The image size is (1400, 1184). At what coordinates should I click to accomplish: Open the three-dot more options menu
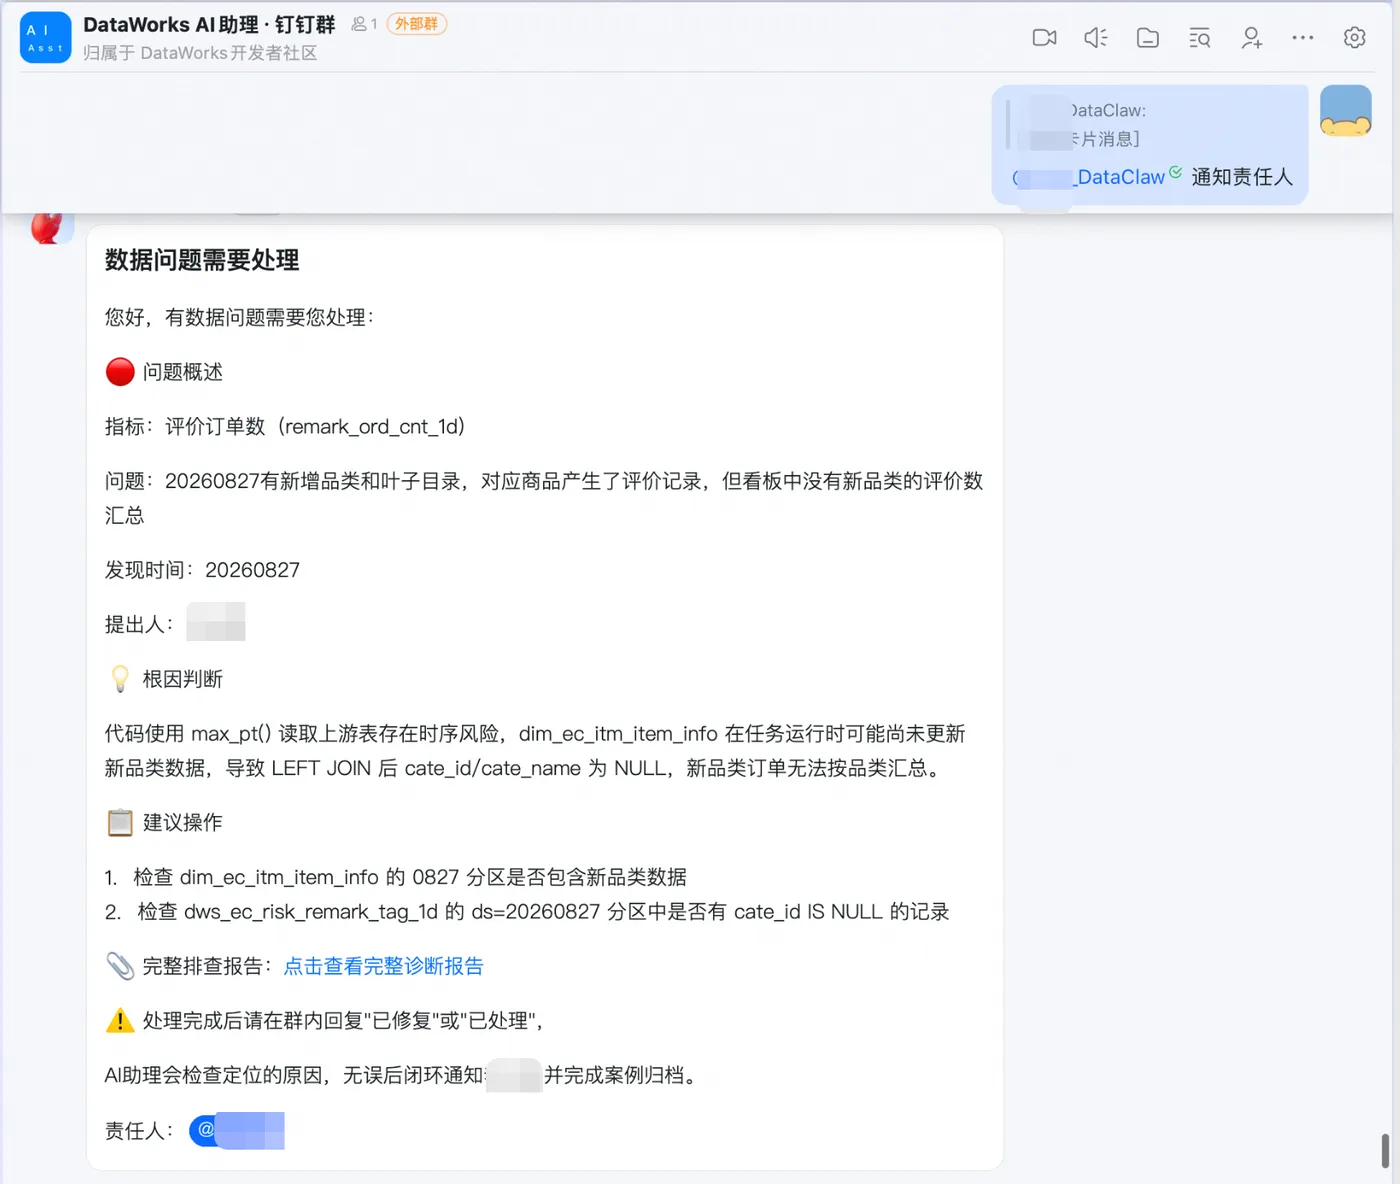coord(1303,38)
